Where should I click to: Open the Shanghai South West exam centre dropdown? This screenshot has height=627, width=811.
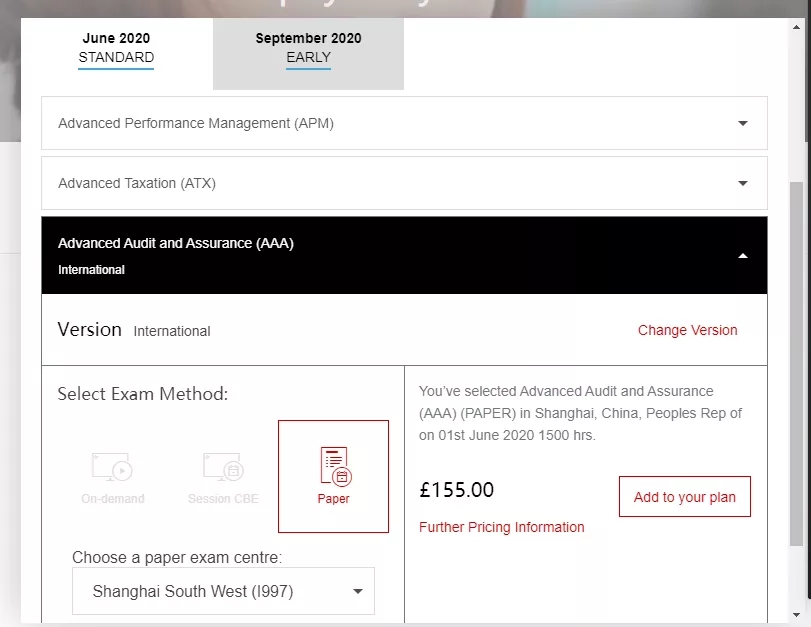(x=223, y=591)
